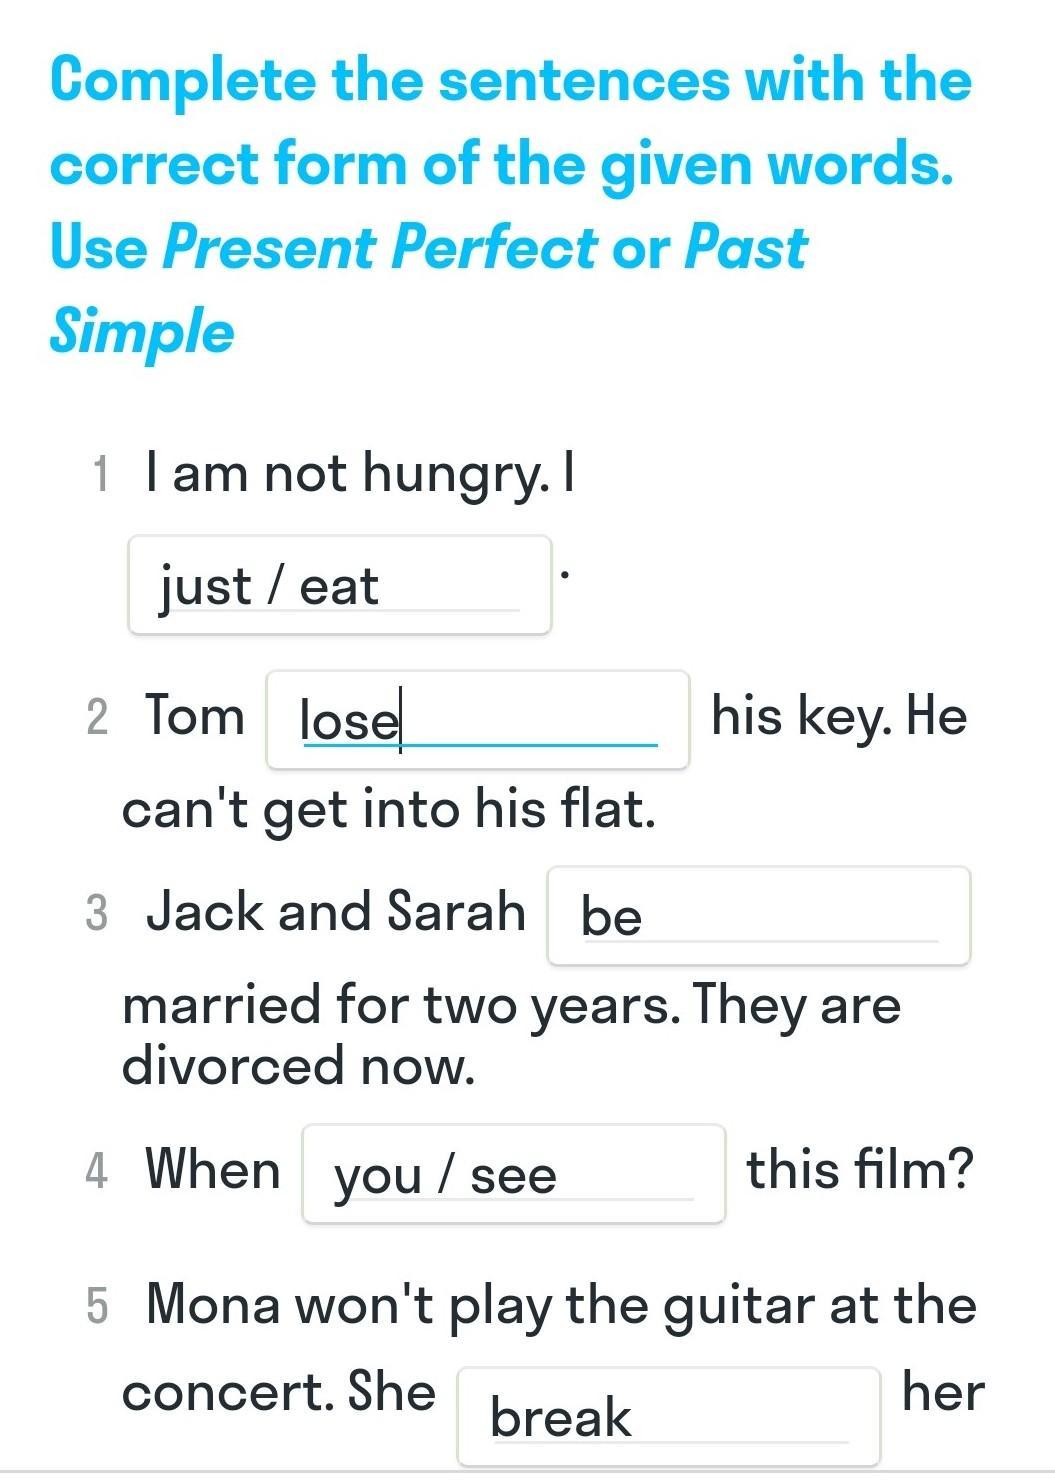
Task: Click the italic "Present Perfect" text
Action: [380, 247]
